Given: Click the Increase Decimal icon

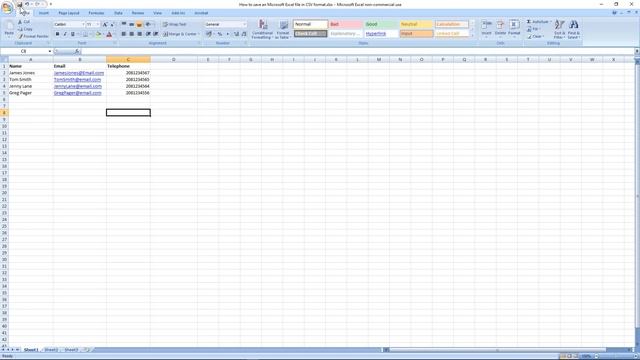Looking at the screenshot, I should click(236, 34).
